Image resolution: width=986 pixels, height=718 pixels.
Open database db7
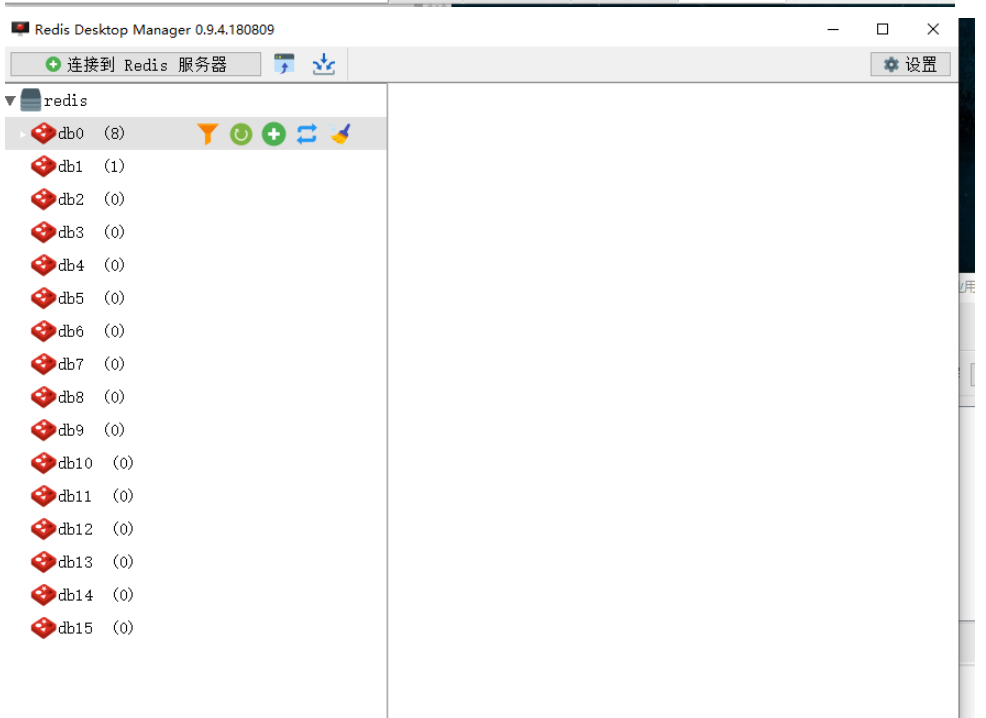click(x=71, y=365)
